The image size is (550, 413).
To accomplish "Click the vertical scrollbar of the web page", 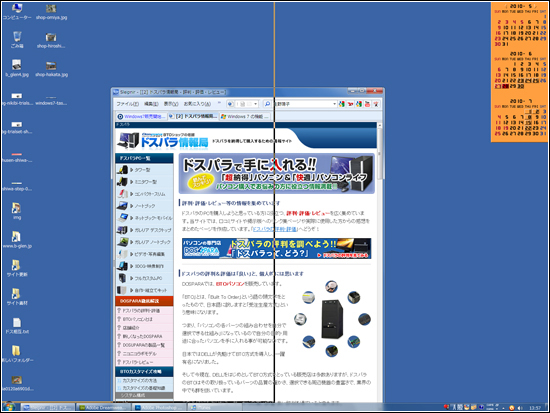I will pyautogui.click(x=380, y=261).
